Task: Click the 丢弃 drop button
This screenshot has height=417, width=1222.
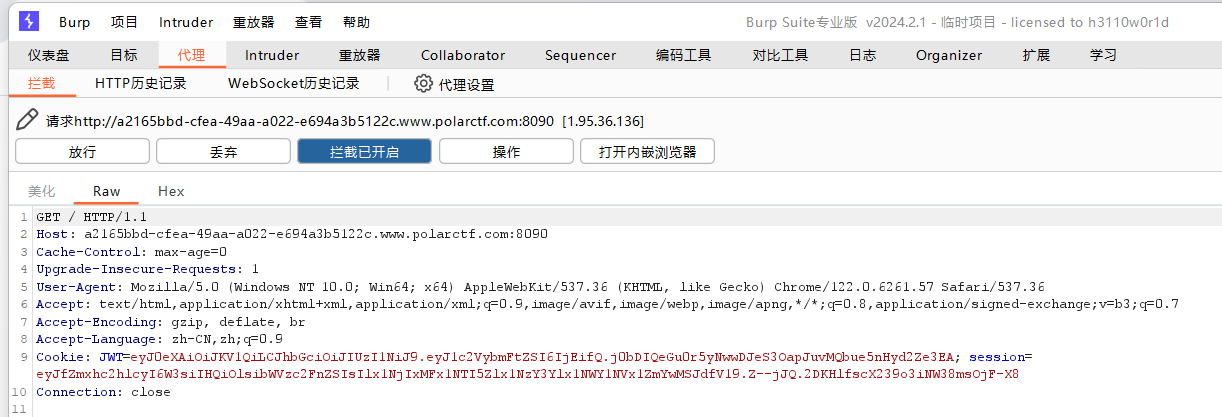Action: point(223,152)
